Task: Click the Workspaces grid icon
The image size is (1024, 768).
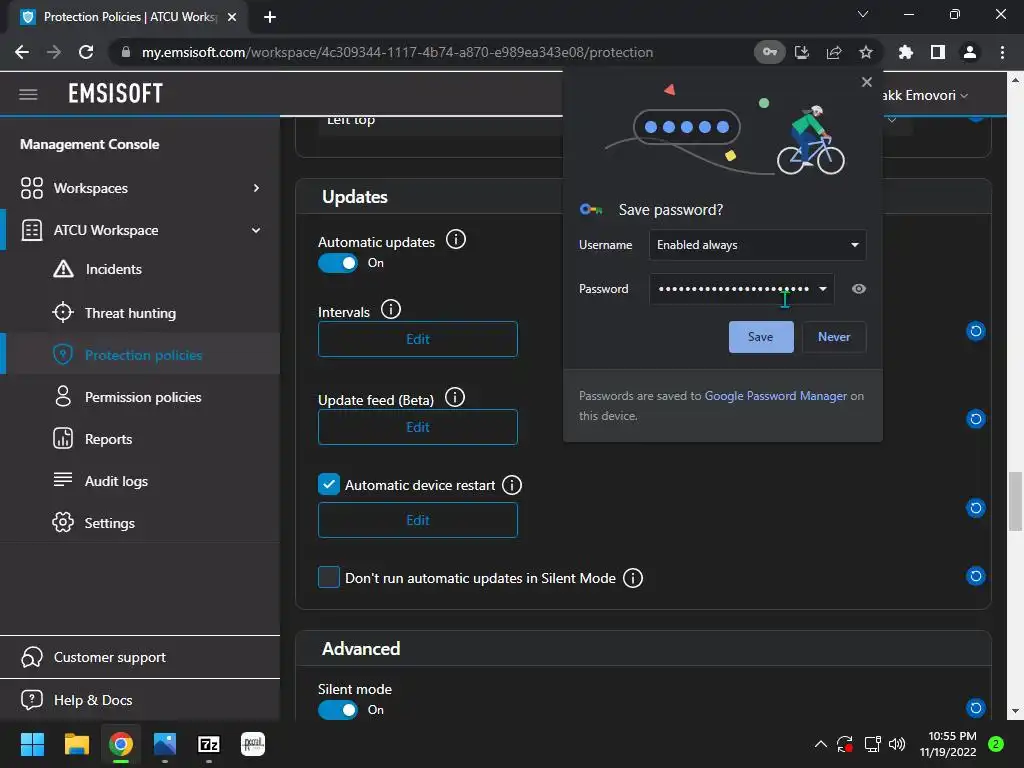Action: pyautogui.click(x=31, y=188)
